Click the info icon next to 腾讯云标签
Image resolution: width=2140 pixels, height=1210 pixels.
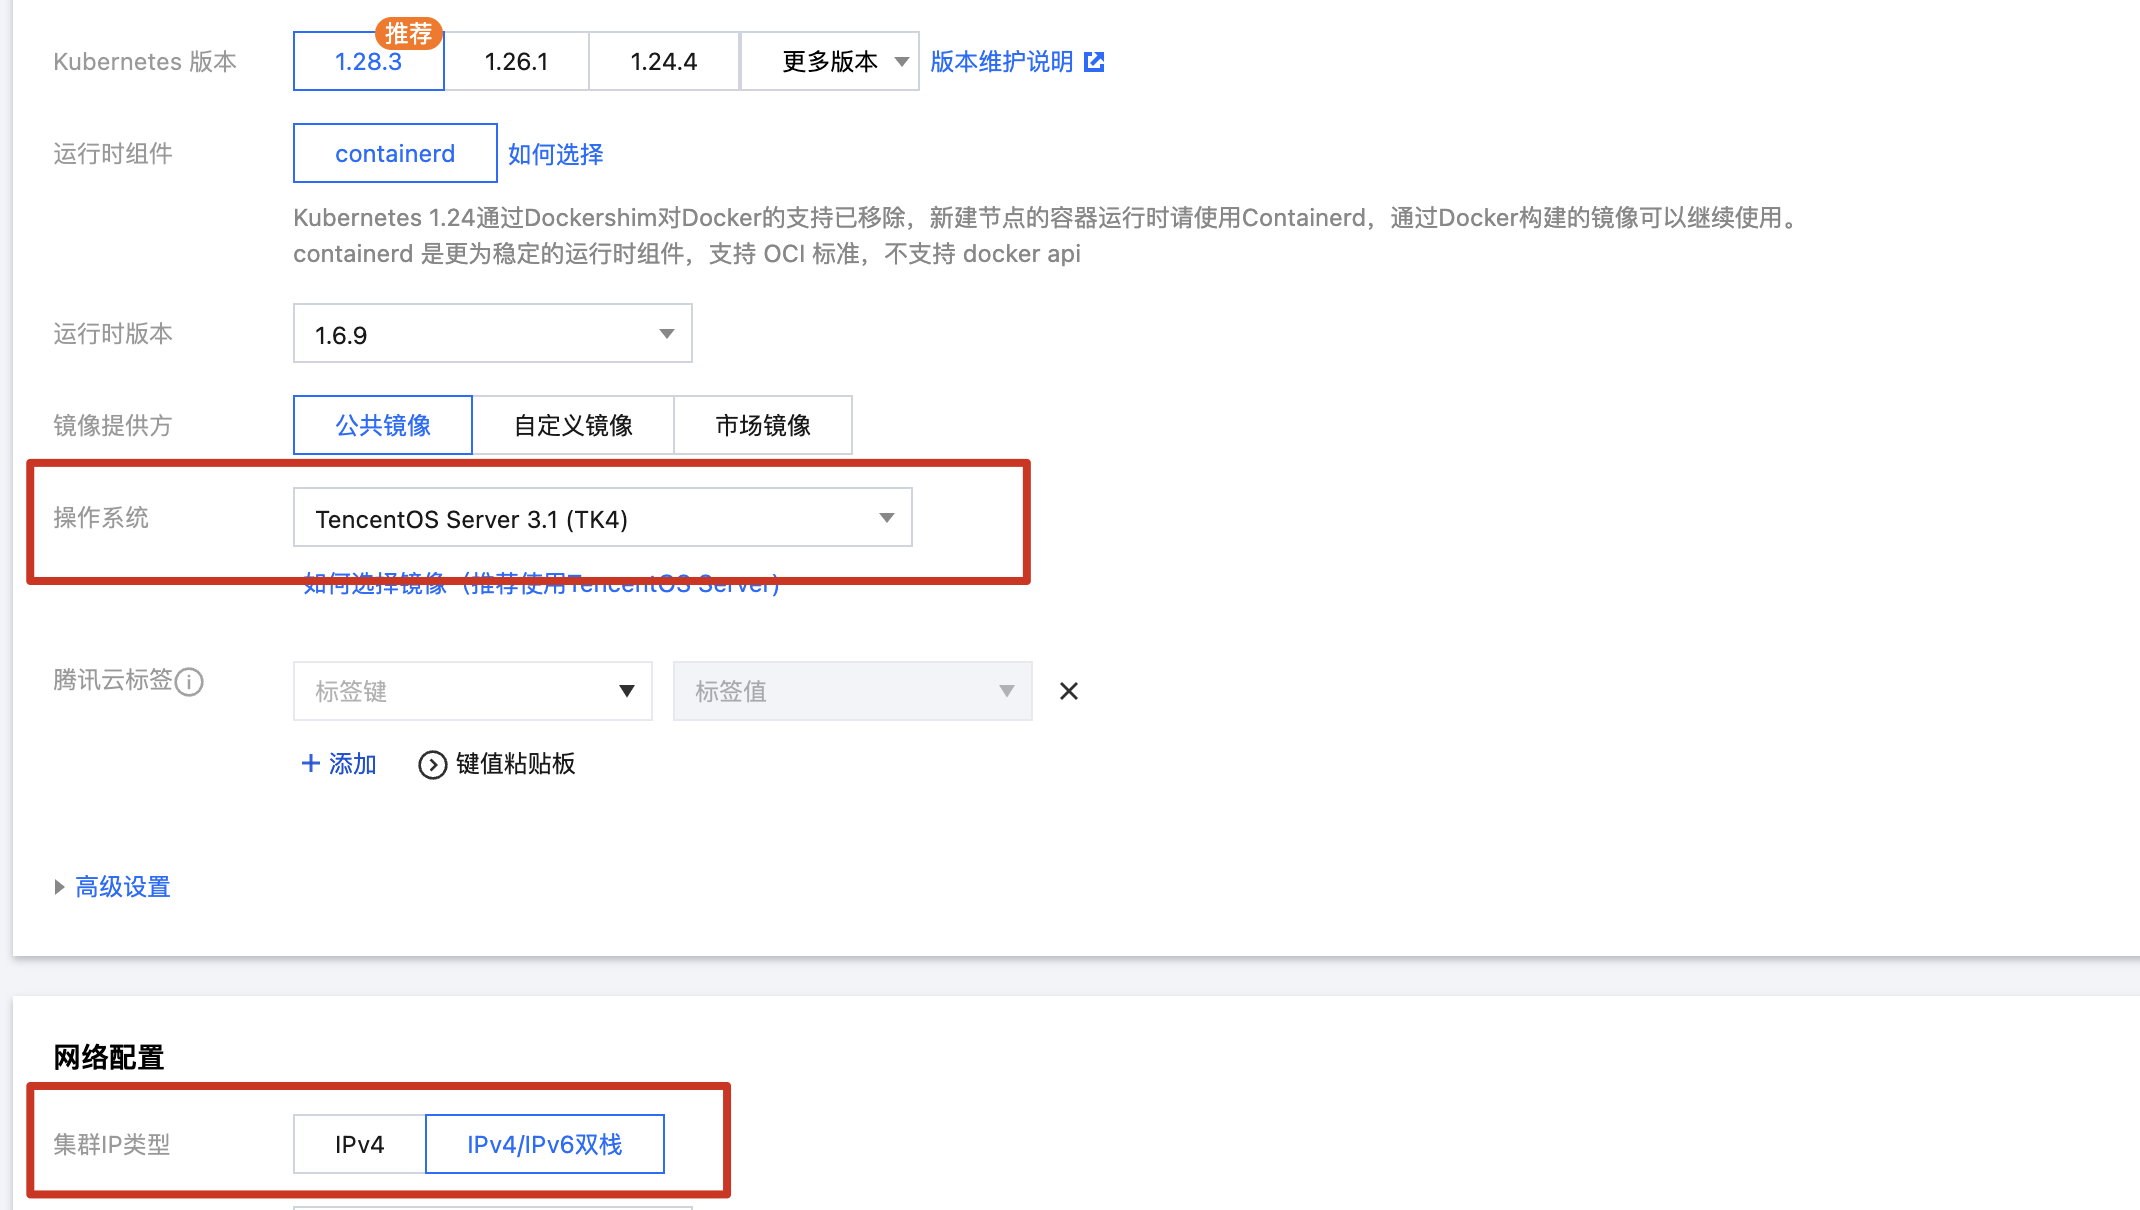(189, 682)
